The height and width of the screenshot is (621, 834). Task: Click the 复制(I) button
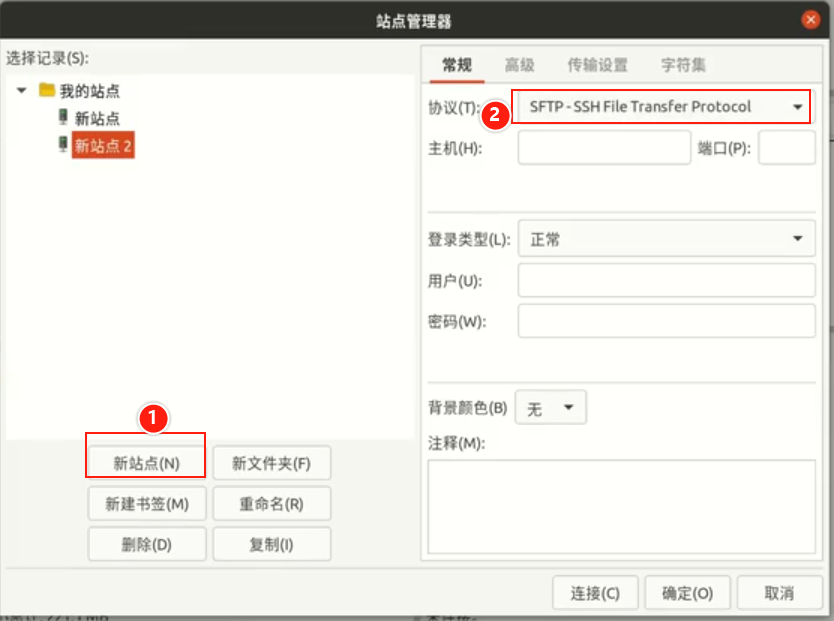272,544
